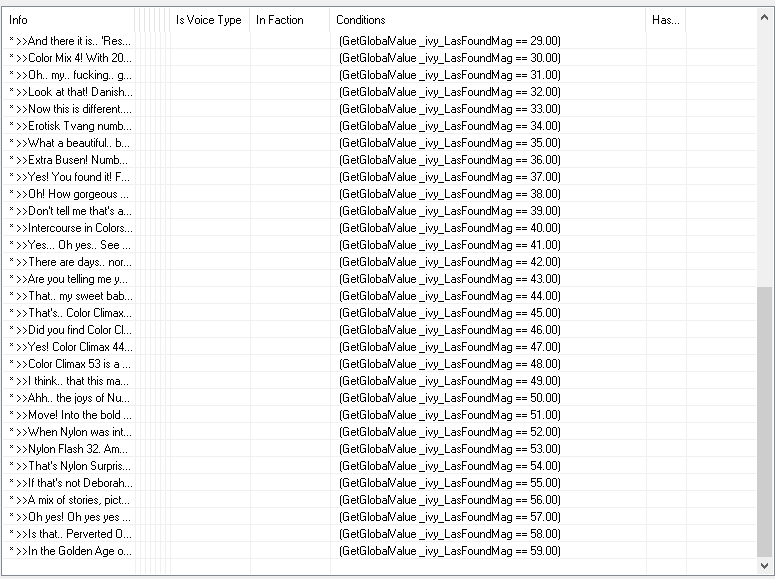Click the condition _ivy_LasFoundMag == 50.00
This screenshot has height=579, width=775.
click(450, 398)
